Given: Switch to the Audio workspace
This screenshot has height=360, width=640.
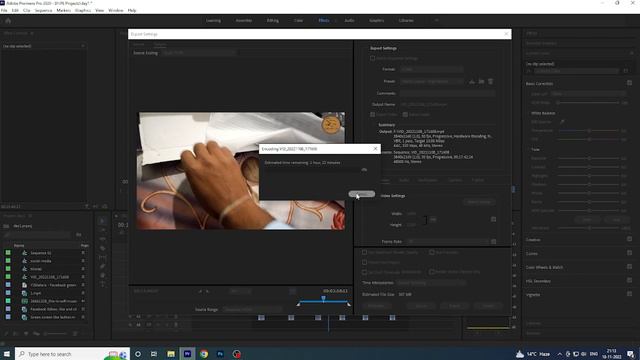Looking at the screenshot, I should click(349, 20).
